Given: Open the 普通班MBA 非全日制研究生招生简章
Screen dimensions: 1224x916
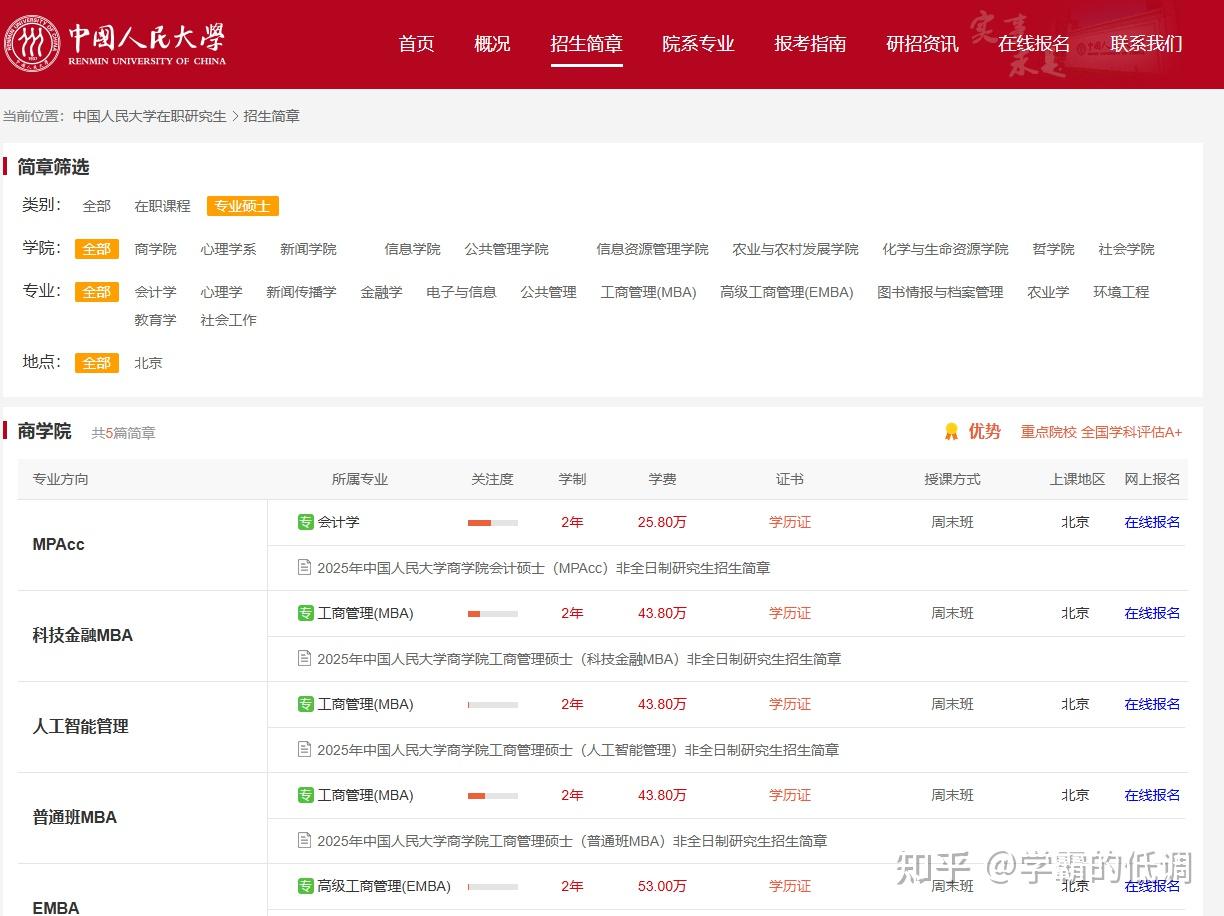Looking at the screenshot, I should tap(572, 841).
